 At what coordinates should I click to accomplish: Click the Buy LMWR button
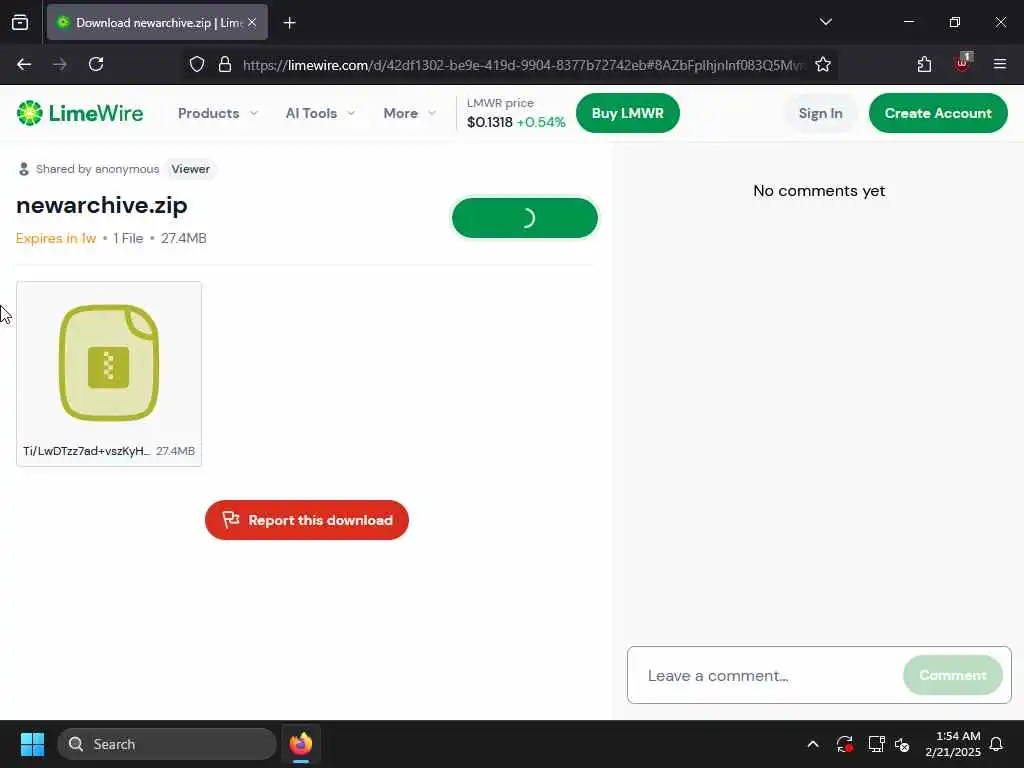[628, 113]
